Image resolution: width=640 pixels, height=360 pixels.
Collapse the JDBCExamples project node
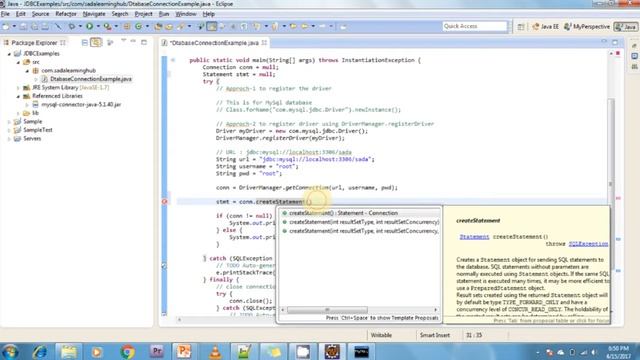click(x=9, y=53)
